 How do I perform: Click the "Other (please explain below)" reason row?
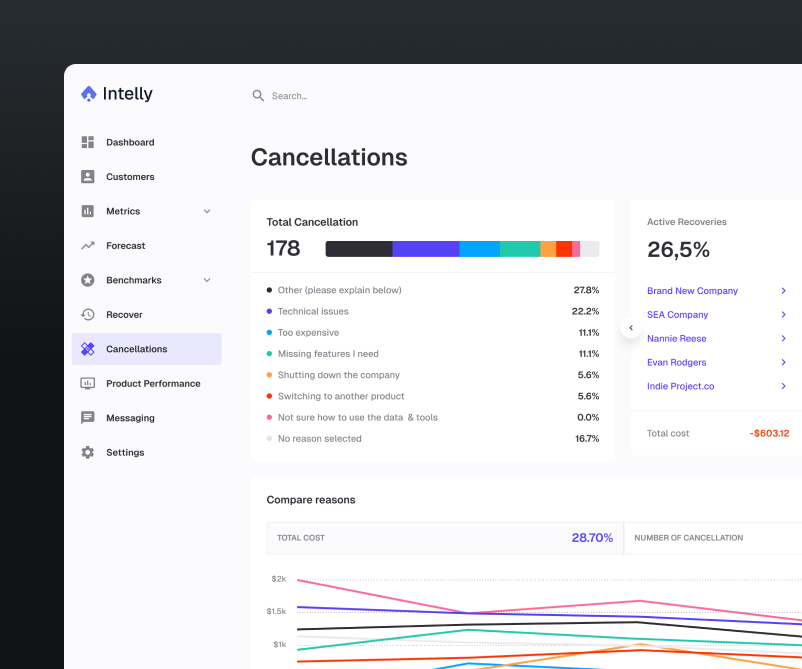pos(433,290)
